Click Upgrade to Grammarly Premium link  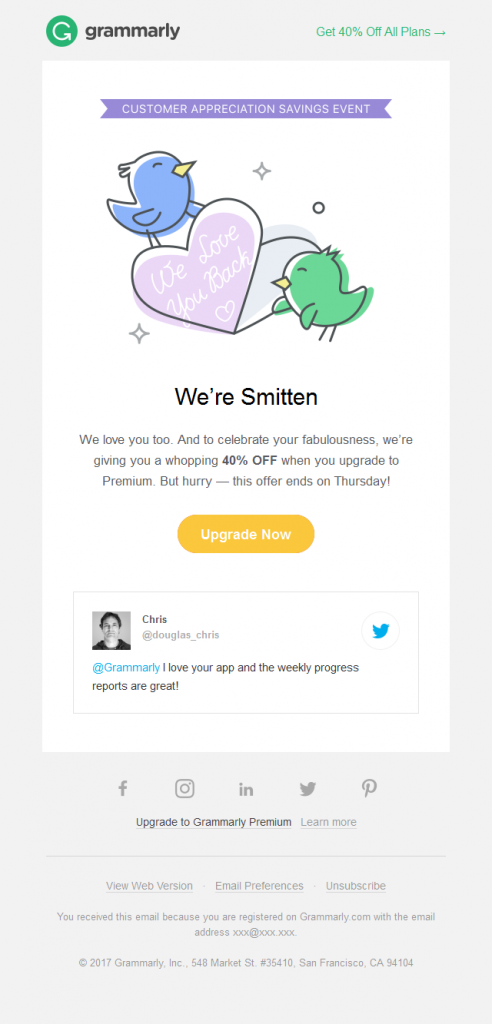(214, 822)
